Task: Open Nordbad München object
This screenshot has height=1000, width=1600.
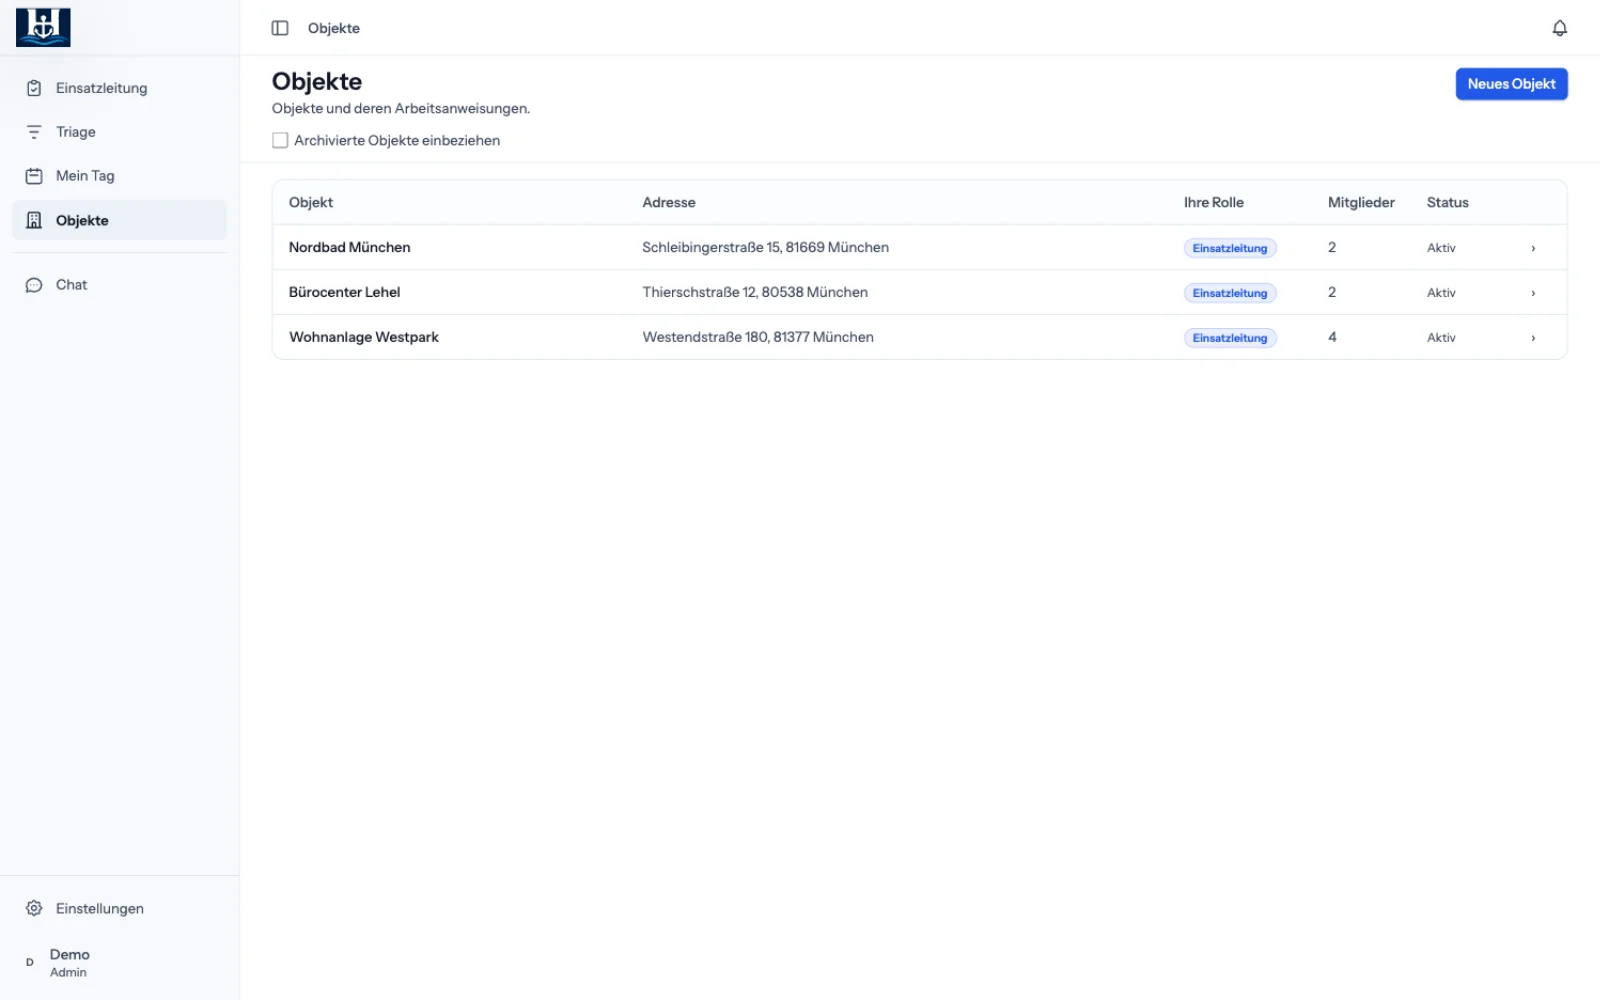Action: (349, 247)
